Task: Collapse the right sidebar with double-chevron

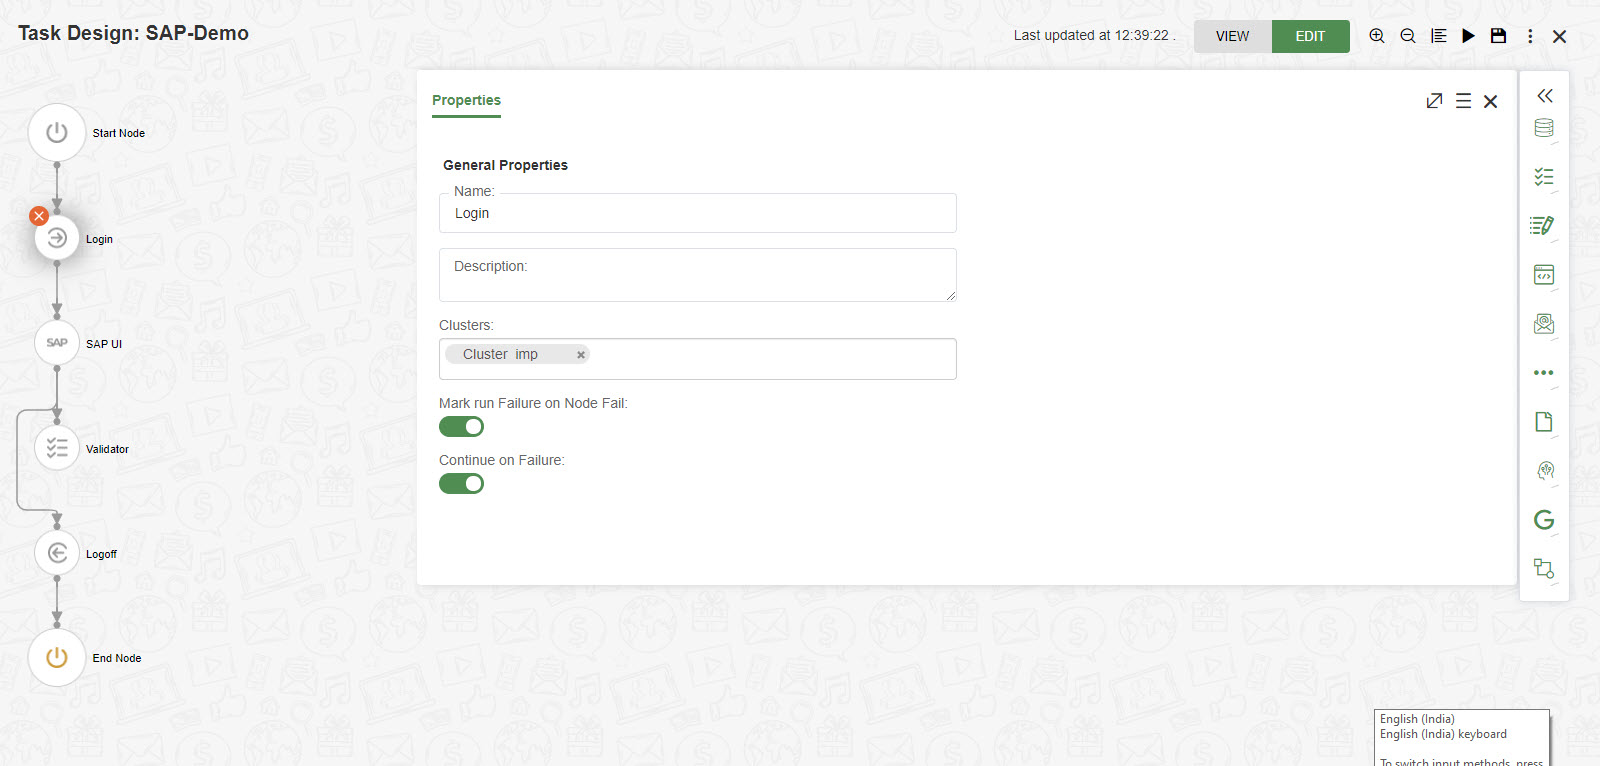Action: point(1544,95)
